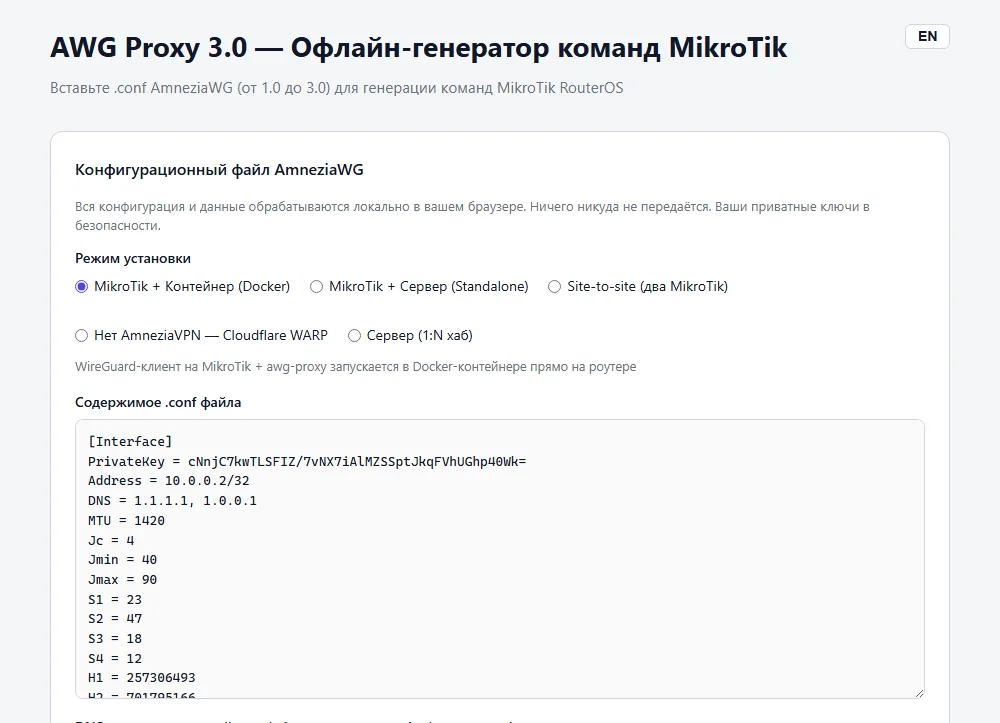Click the PrivateKey line in the config
Image resolution: width=1000 pixels, height=723 pixels.
coord(307,461)
